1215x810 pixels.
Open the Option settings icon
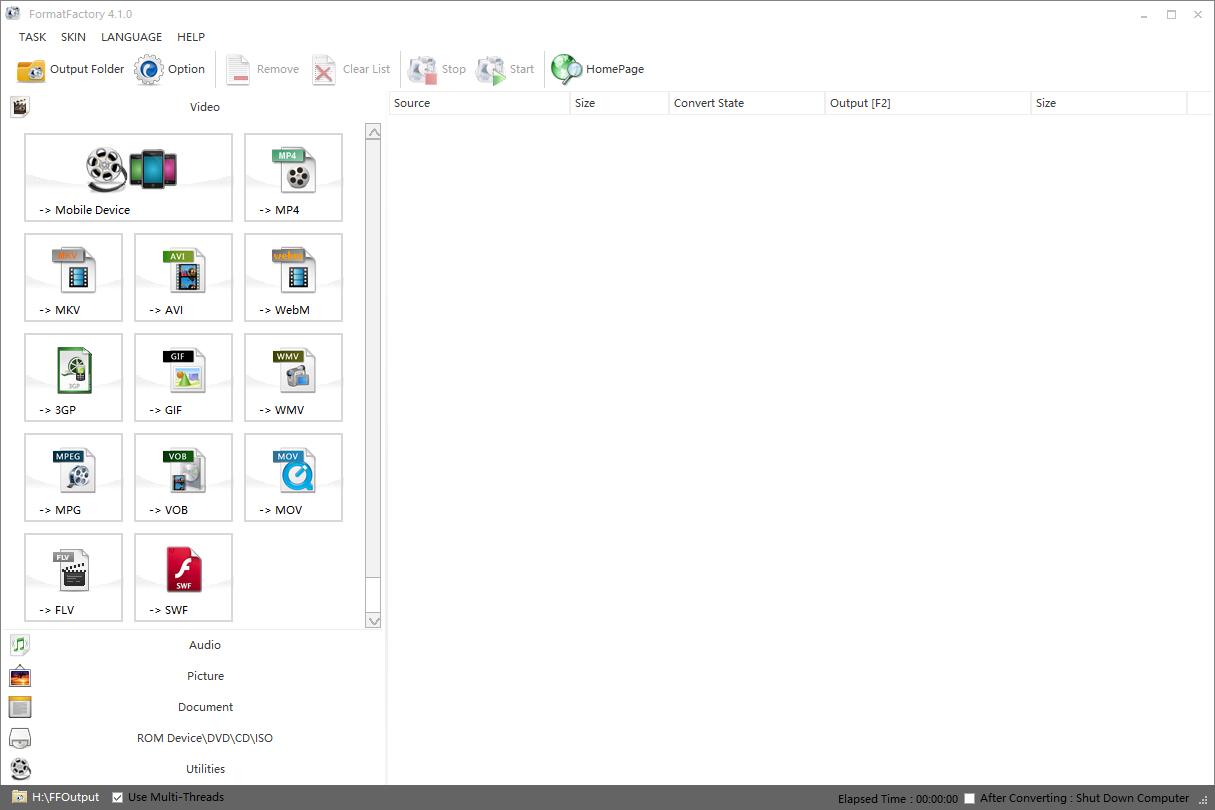pos(149,70)
